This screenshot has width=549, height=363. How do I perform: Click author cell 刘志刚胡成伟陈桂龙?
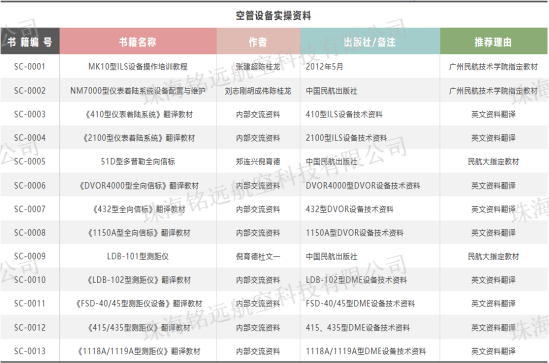pos(258,91)
